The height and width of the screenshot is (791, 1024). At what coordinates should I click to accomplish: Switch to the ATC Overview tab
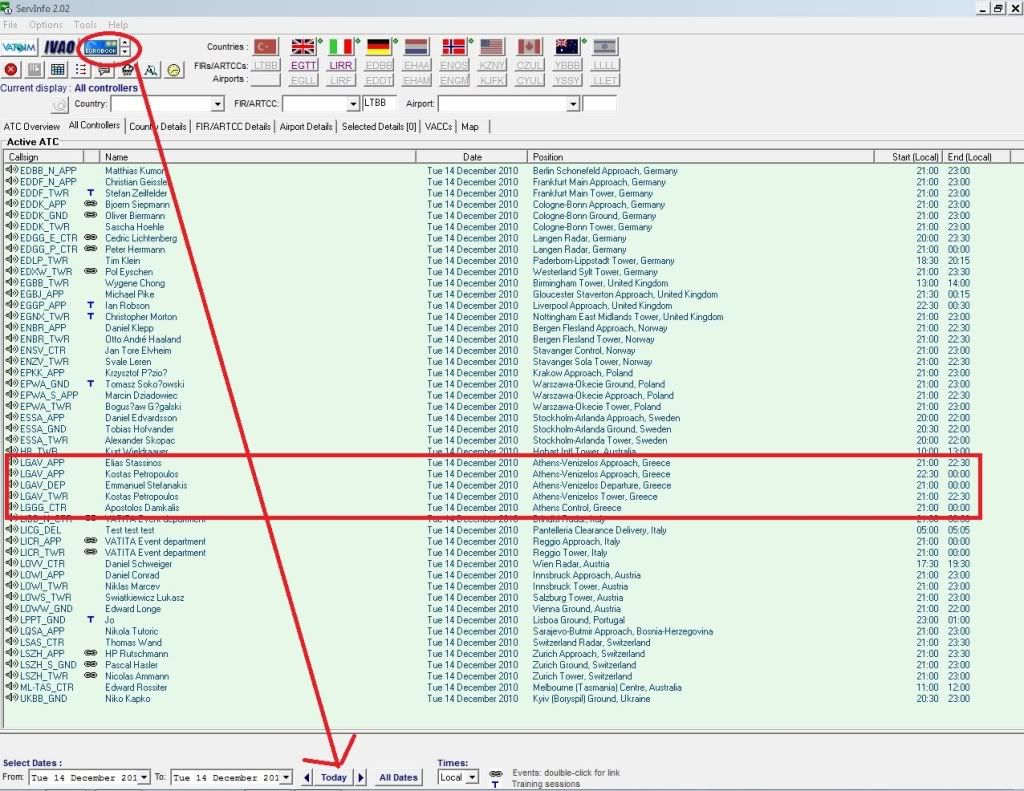pos(32,127)
